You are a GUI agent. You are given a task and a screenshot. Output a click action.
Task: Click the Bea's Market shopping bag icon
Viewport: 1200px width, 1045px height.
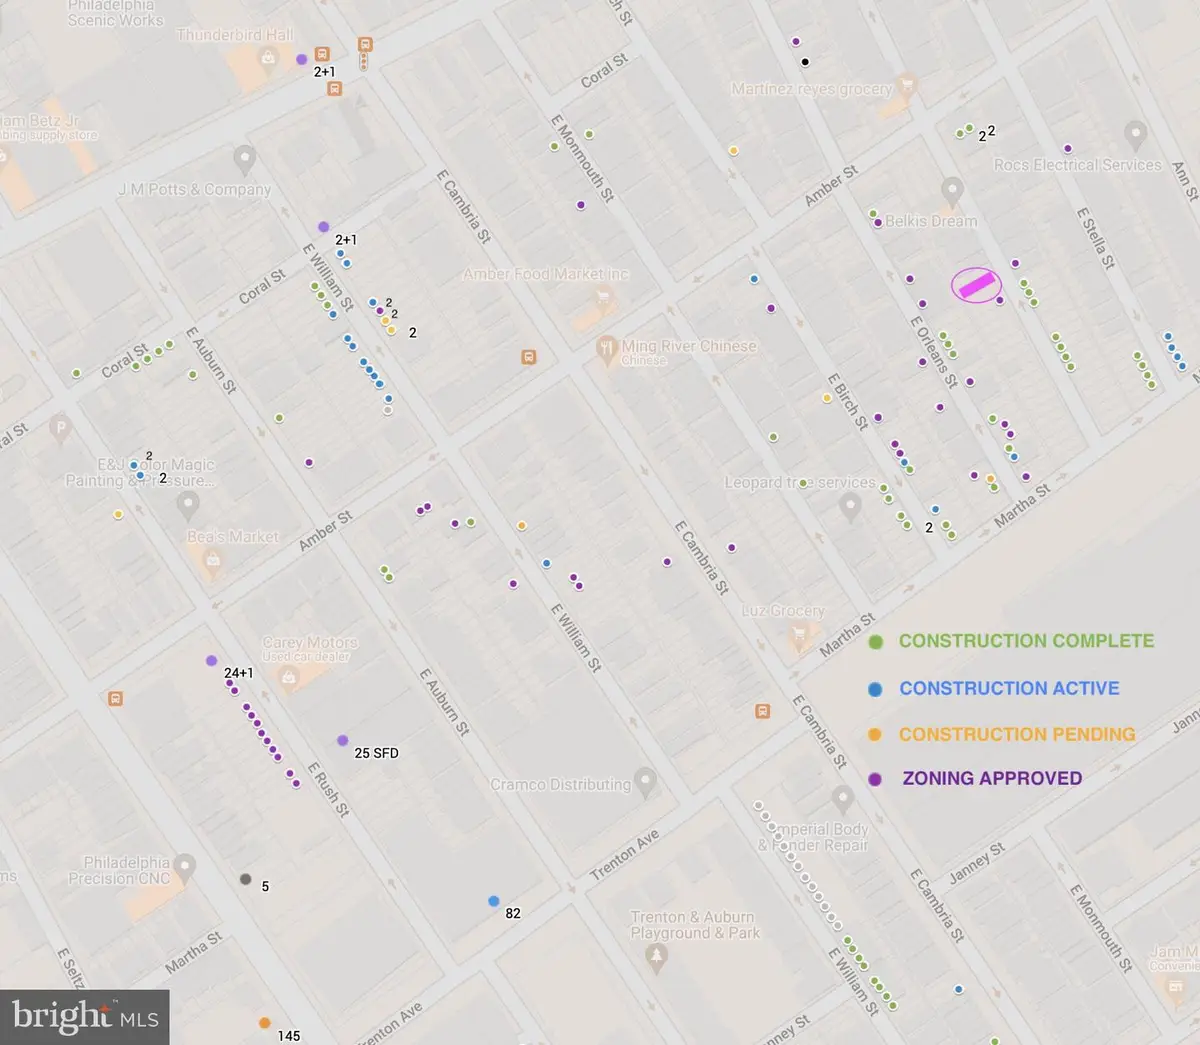(213, 562)
